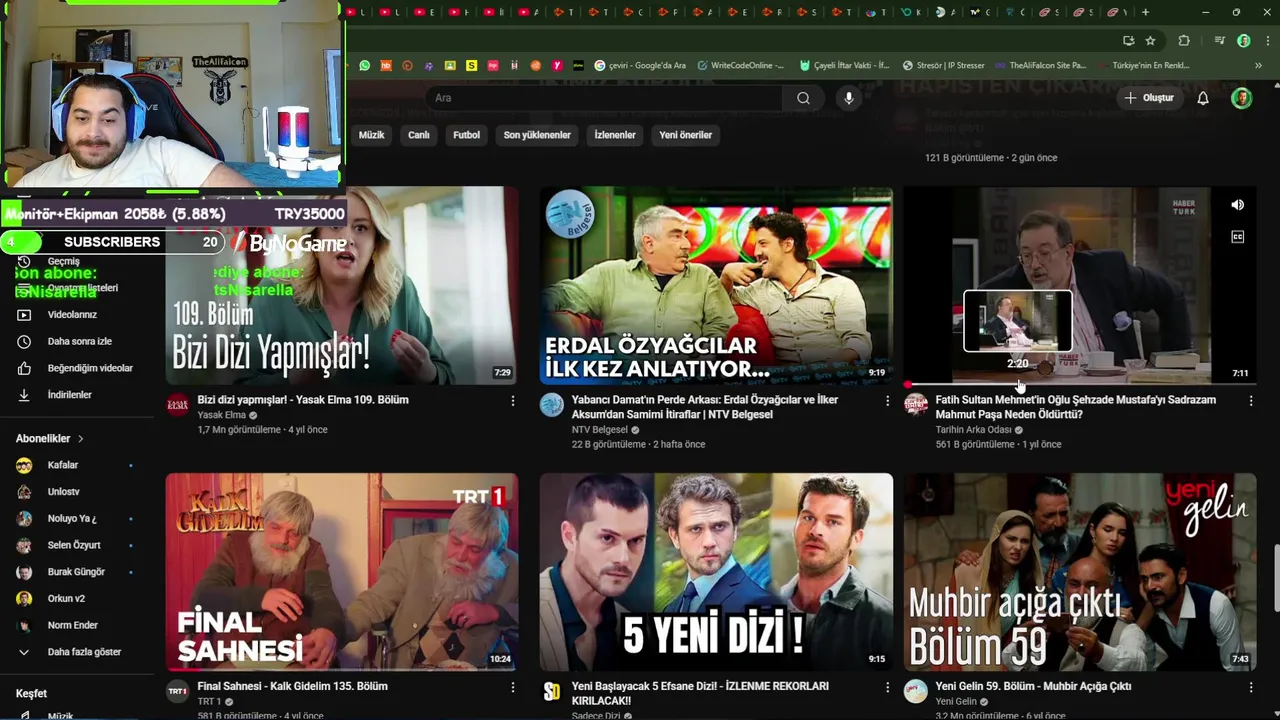Viewport: 1280px width, 720px height.
Task: Open Daha sonra izle watch later list
Action: click(79, 341)
